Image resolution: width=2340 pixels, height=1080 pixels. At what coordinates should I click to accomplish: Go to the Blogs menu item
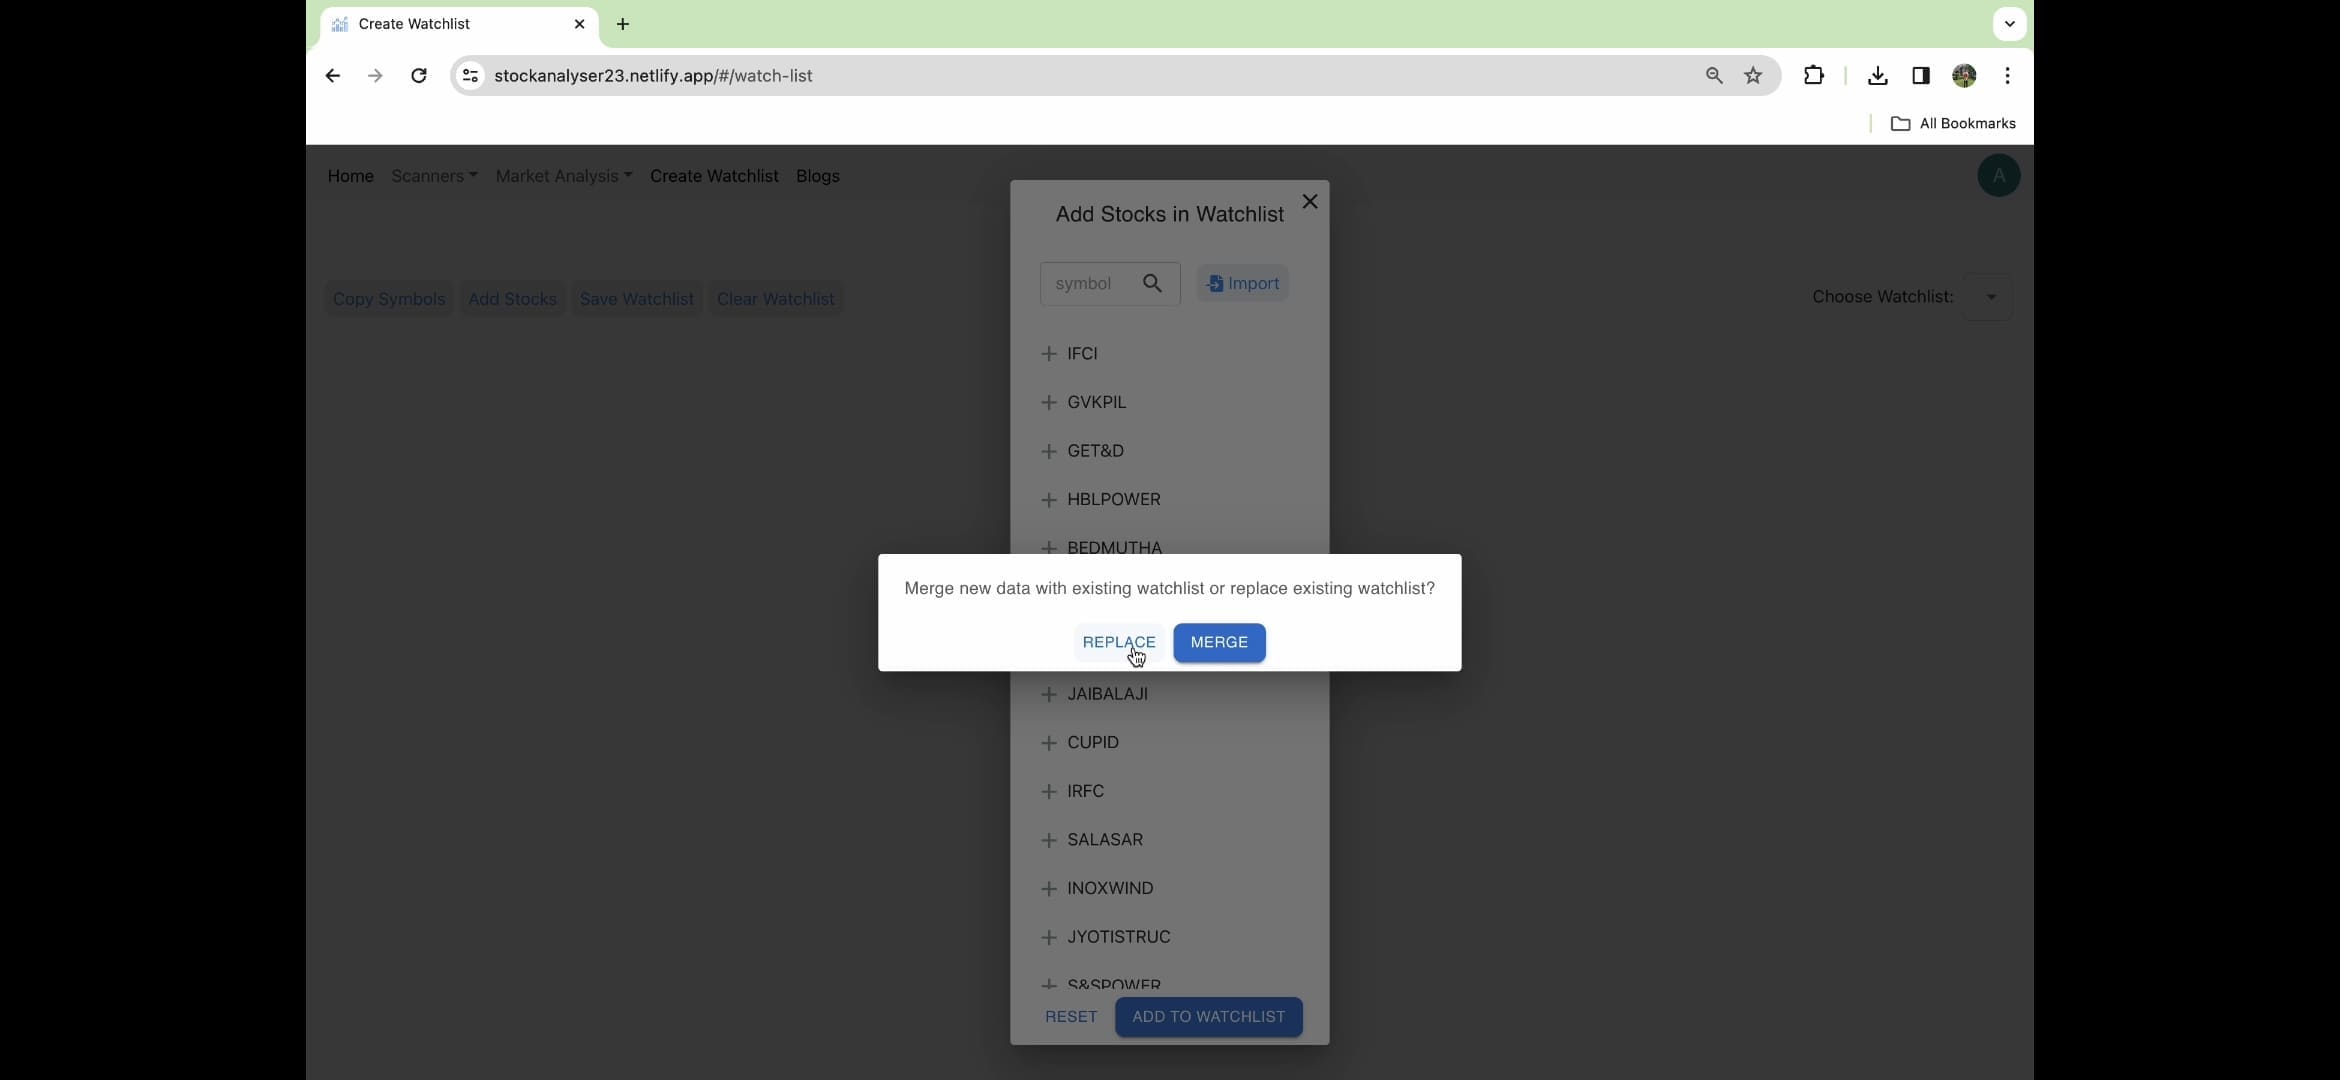tap(817, 176)
